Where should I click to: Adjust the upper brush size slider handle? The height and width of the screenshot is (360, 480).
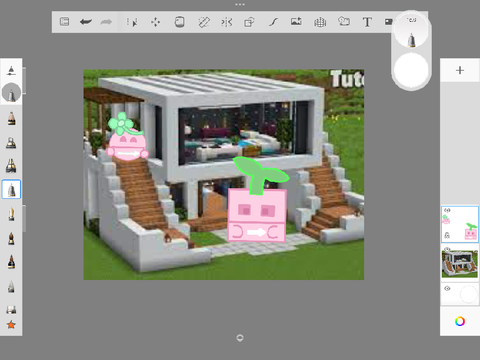[x=24, y=80]
